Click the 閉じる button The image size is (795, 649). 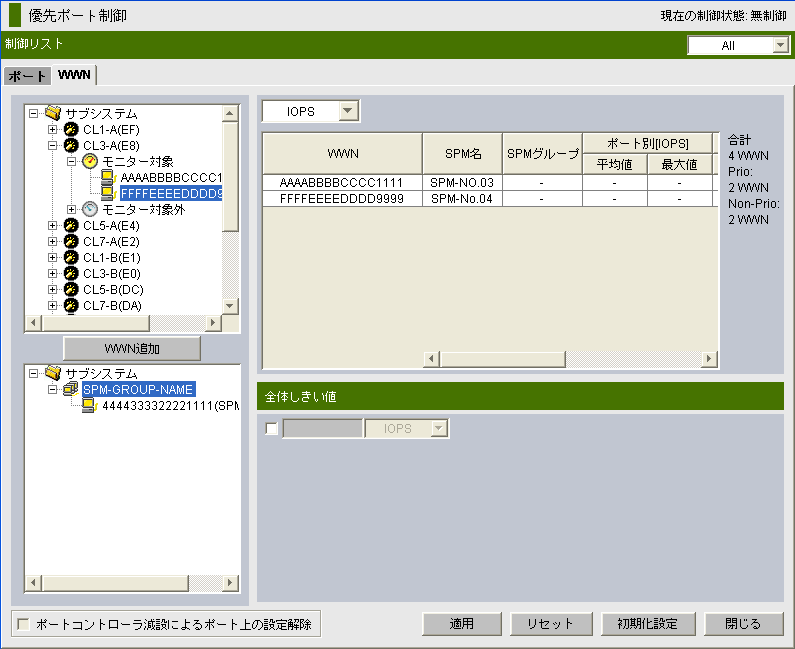click(743, 624)
